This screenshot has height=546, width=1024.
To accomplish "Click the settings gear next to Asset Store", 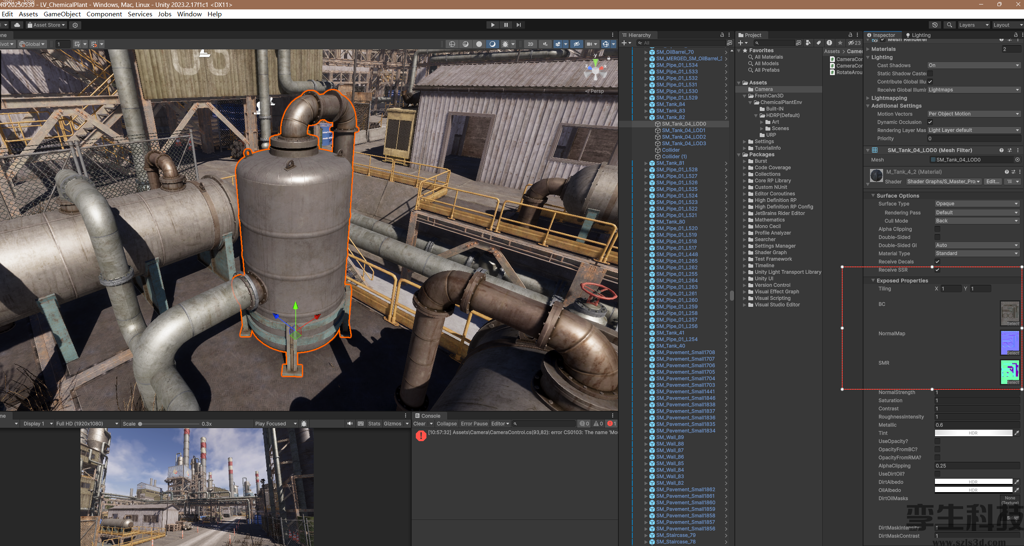I will (x=75, y=25).
